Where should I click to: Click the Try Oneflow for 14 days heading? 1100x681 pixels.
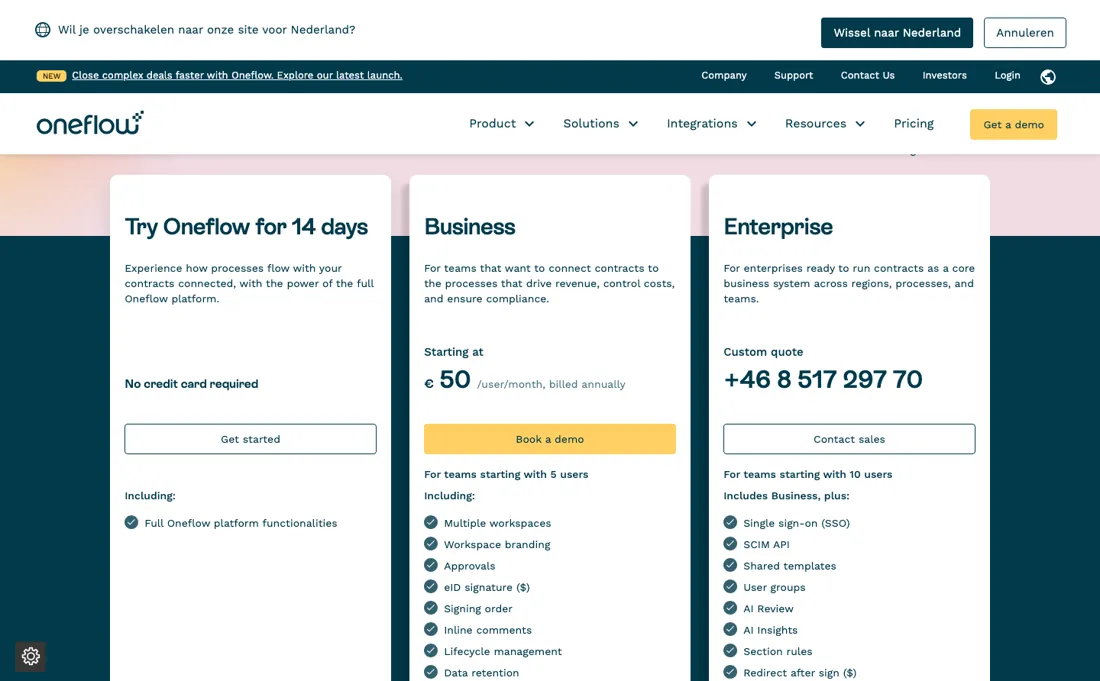pos(246,227)
